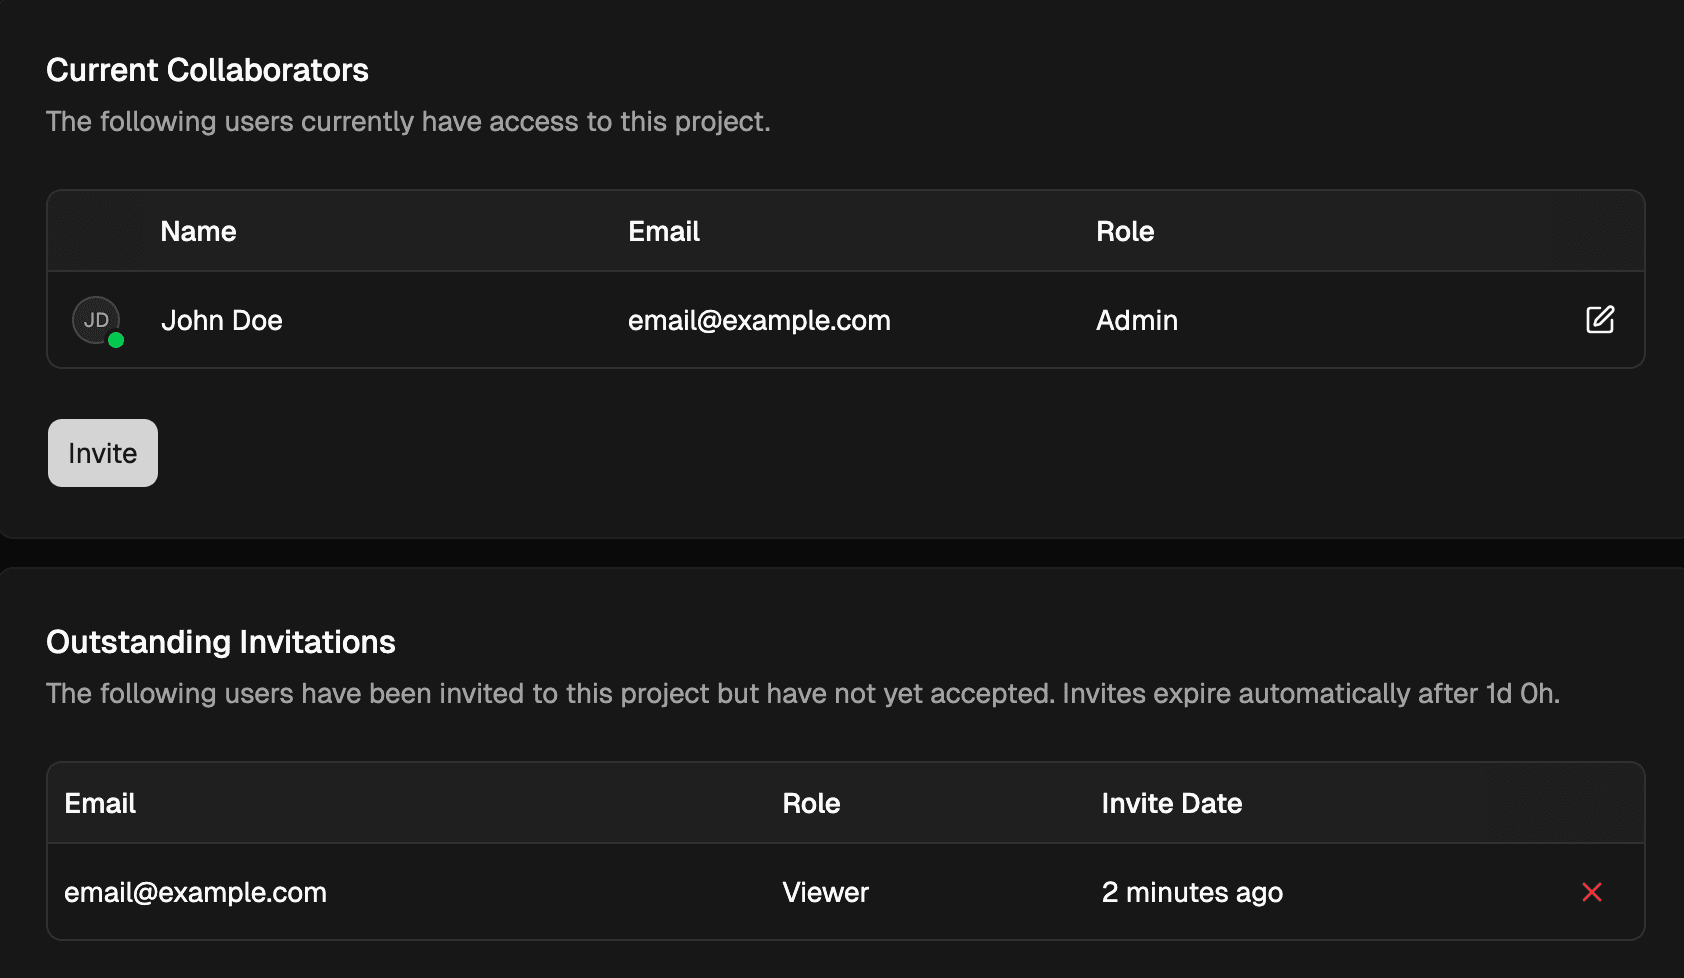
Task: Click the Role column header in invitations table
Action: pyautogui.click(x=811, y=803)
